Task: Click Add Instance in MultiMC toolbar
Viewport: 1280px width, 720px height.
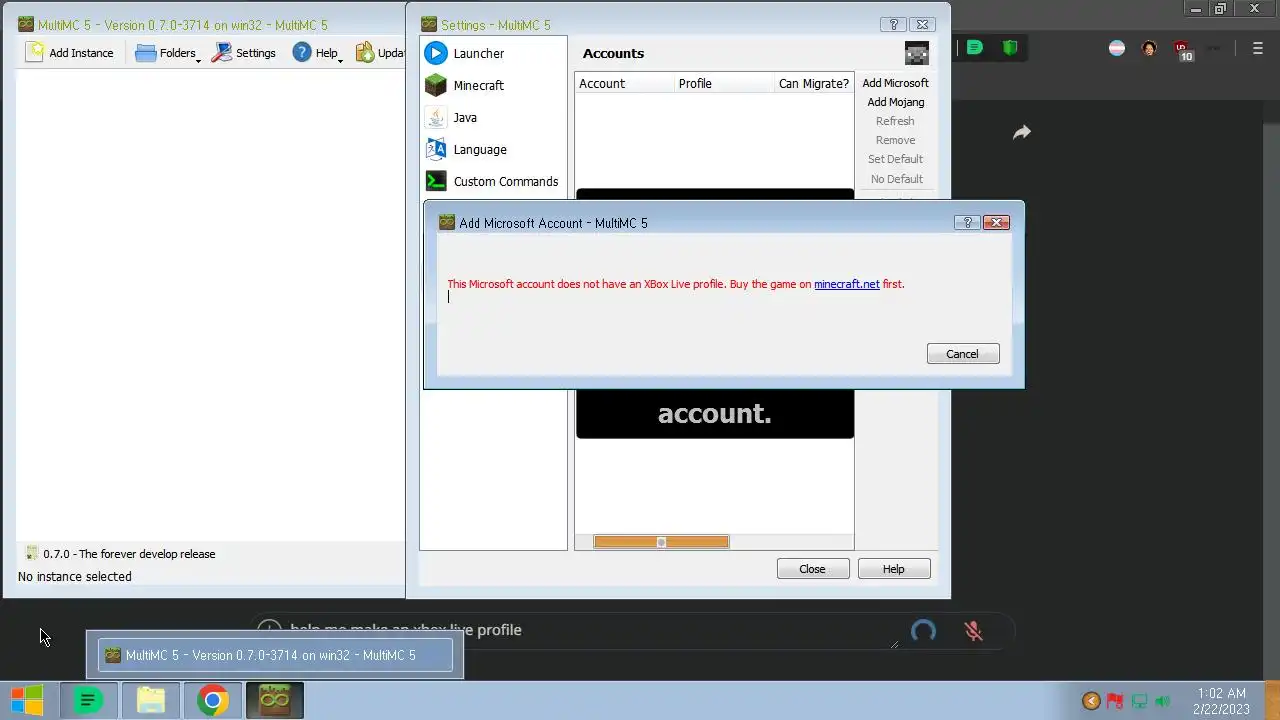Action: [70, 53]
